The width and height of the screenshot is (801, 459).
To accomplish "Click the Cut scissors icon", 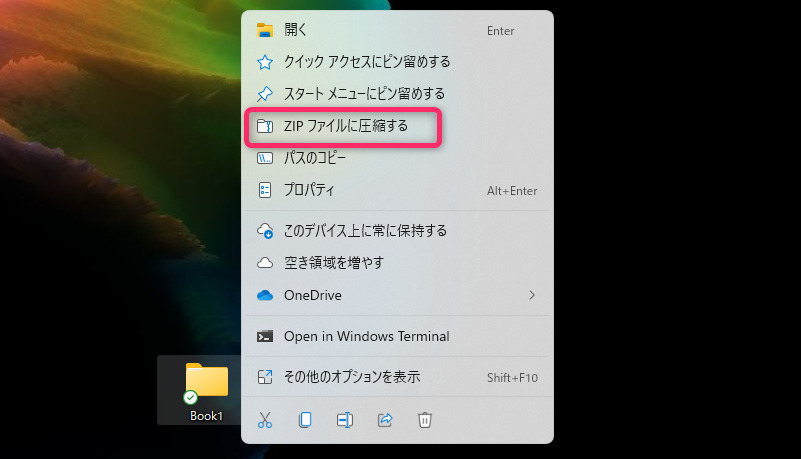I will coord(265,420).
